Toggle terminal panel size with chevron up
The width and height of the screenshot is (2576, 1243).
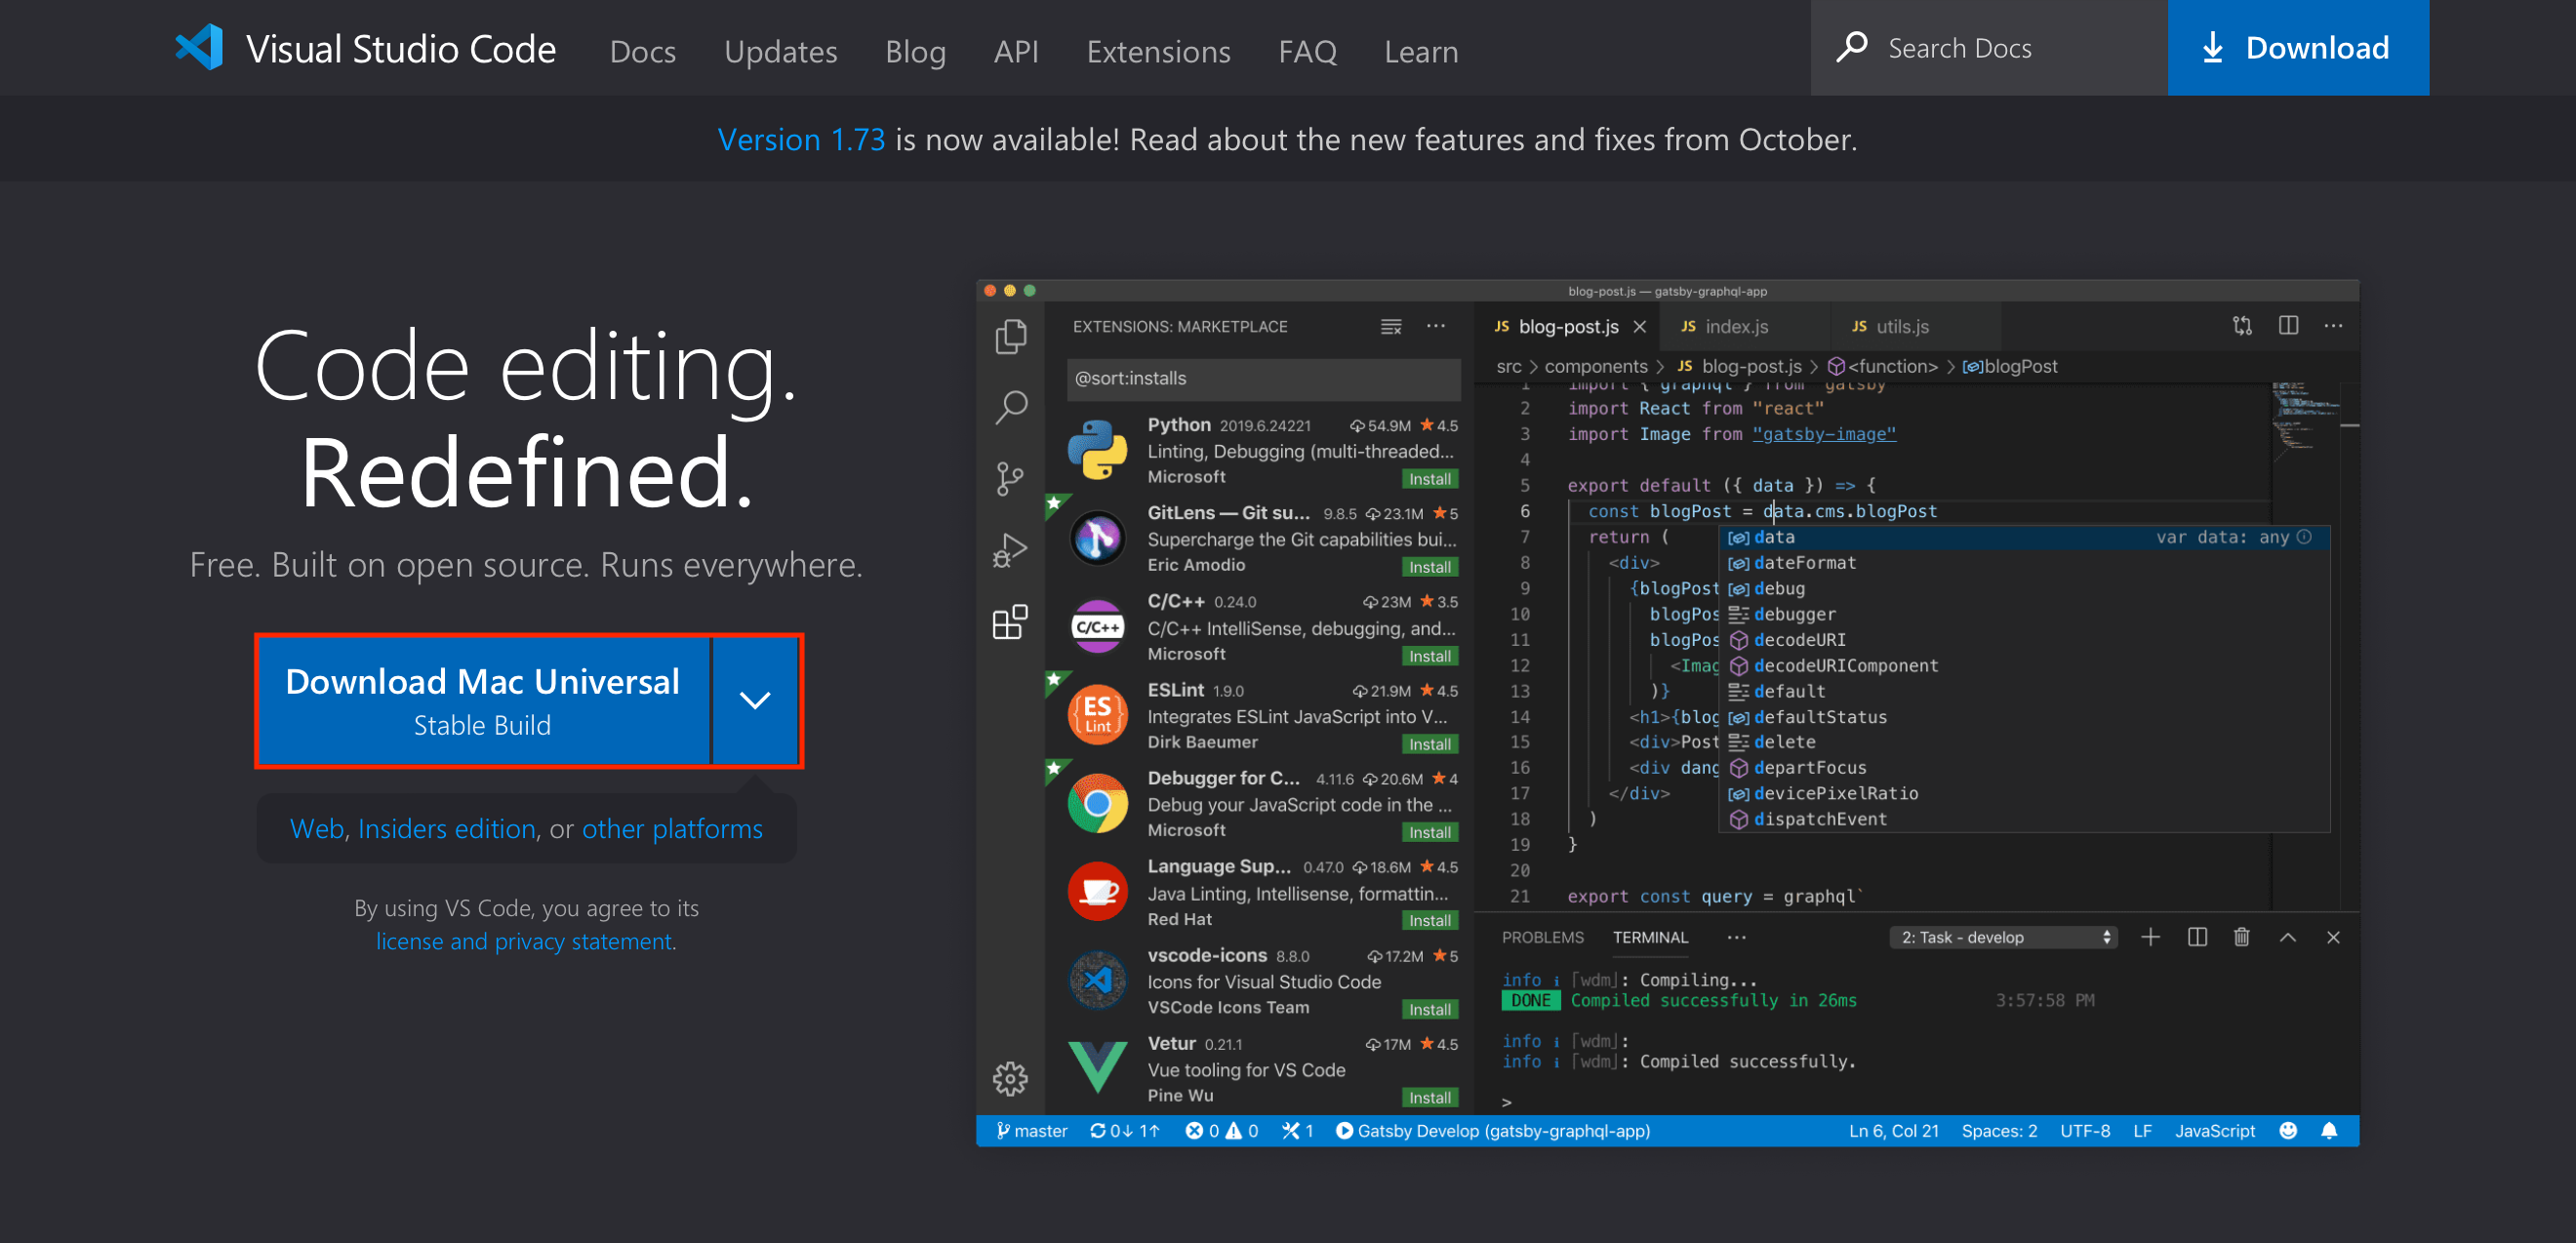(x=2287, y=937)
